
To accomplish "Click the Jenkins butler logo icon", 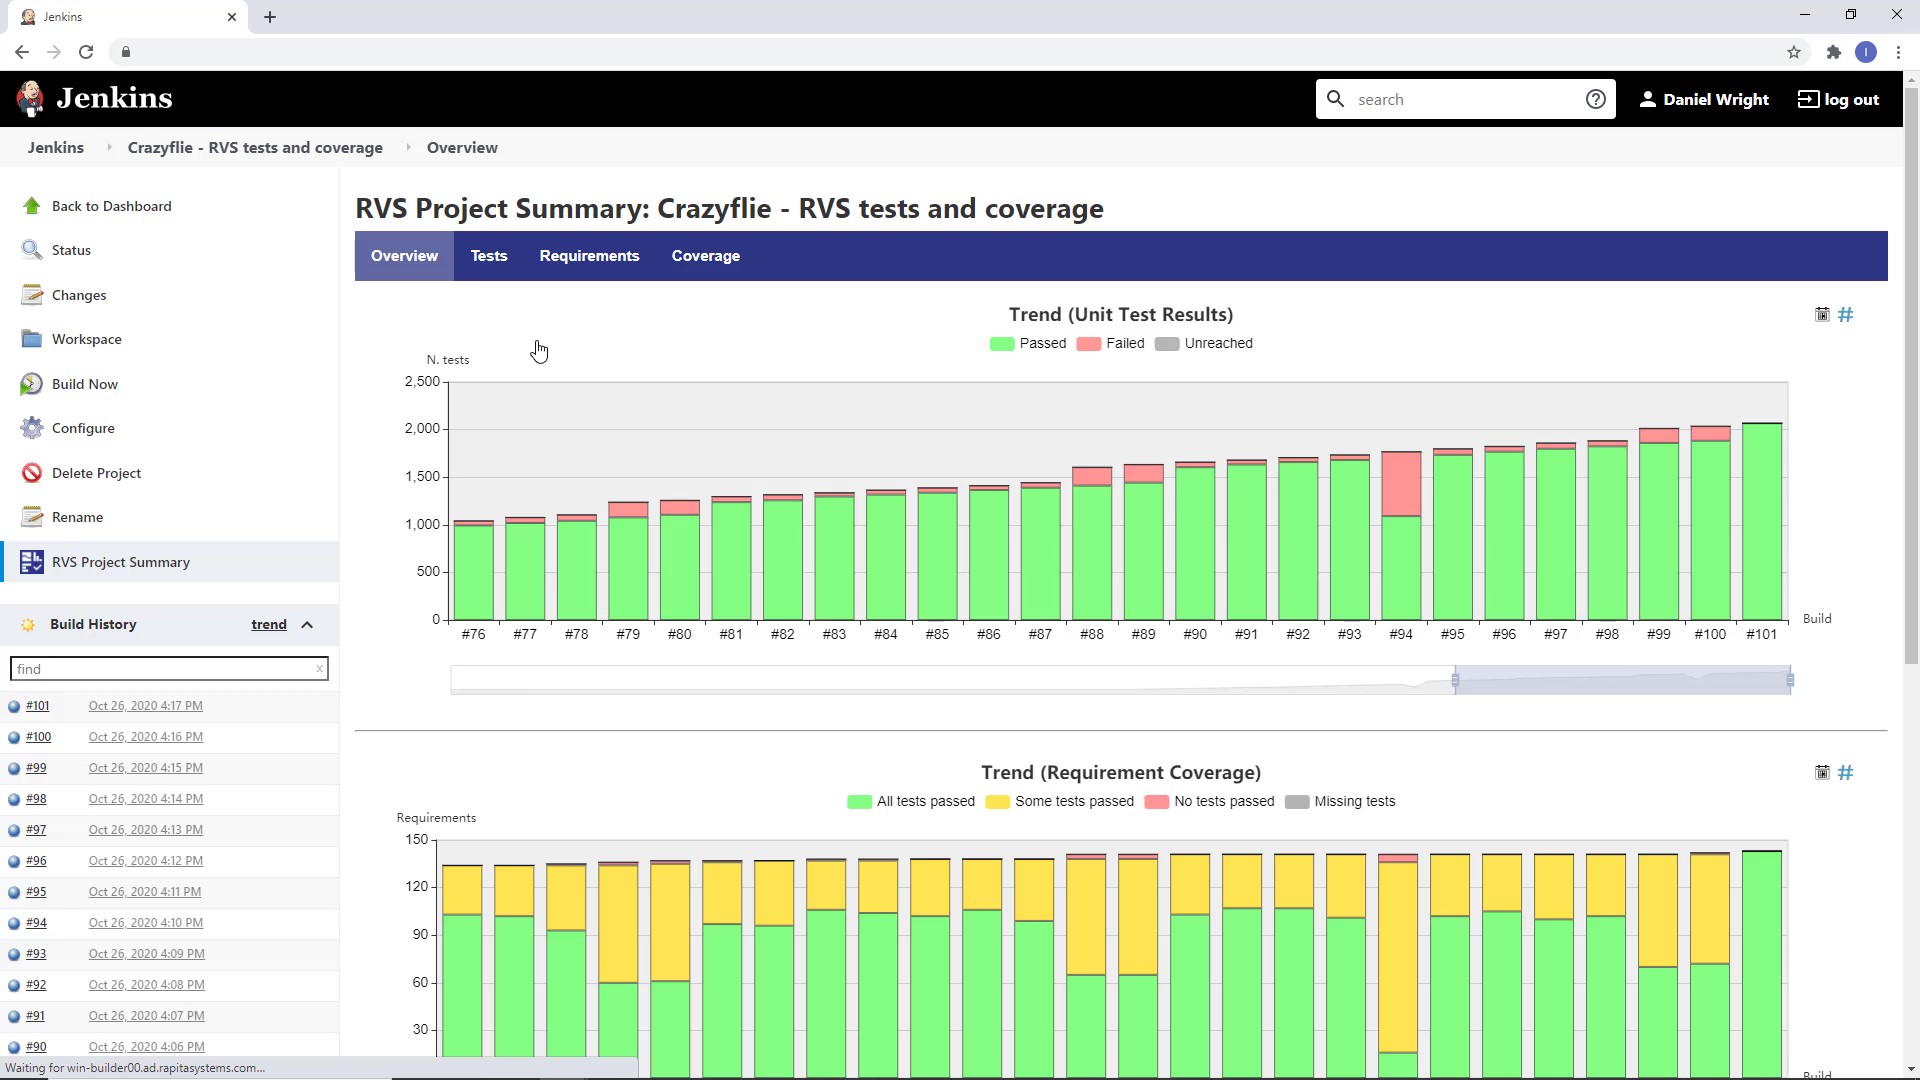I will tap(30, 98).
